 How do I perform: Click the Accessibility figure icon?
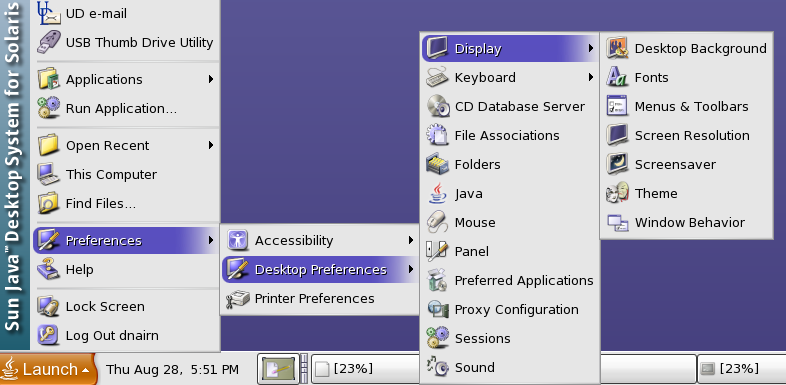tap(238, 241)
